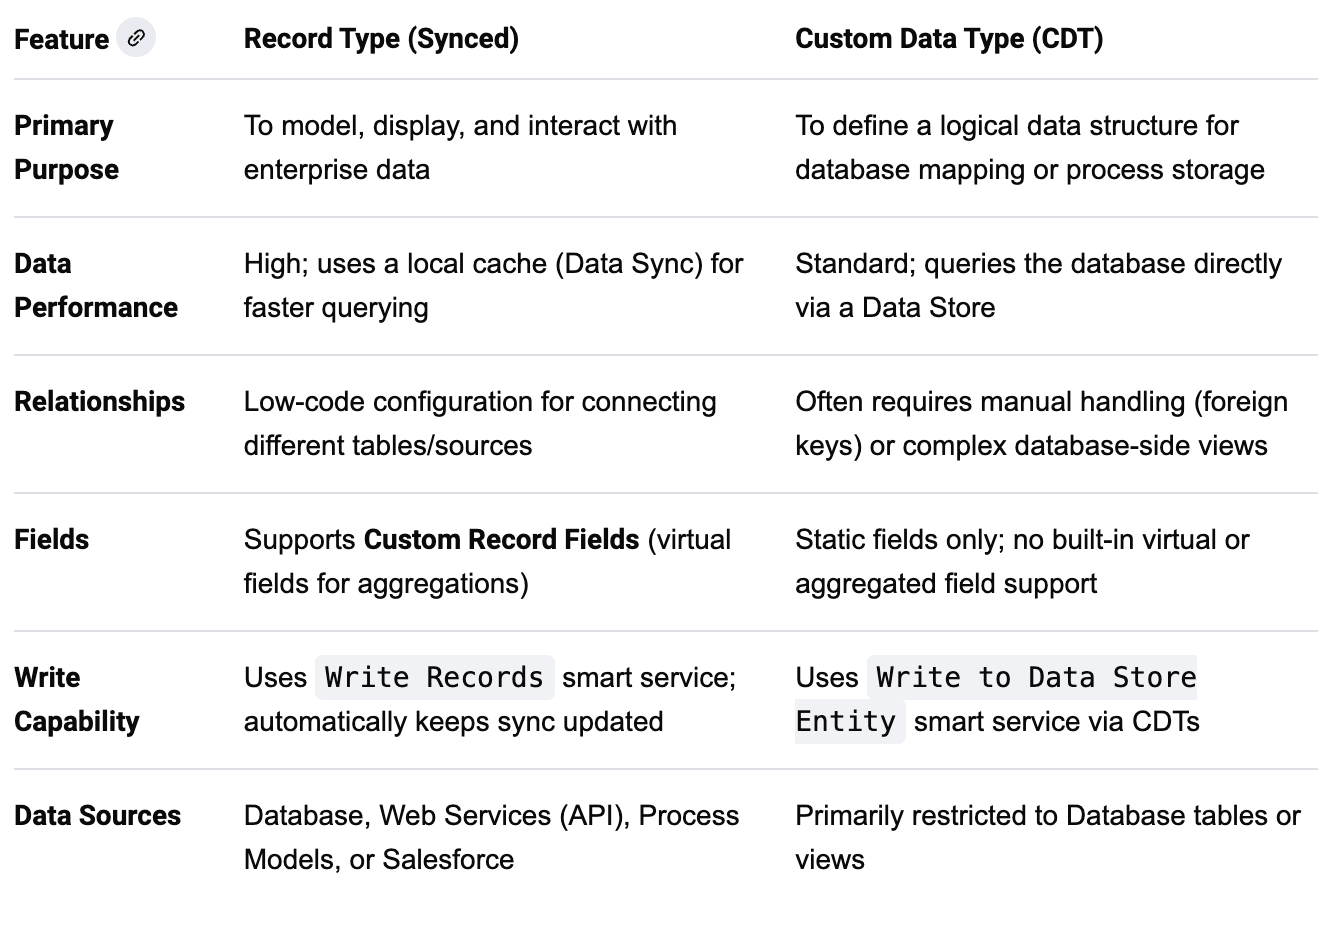
Task: Click the Custom Data Type (CDT) header
Action: (949, 39)
